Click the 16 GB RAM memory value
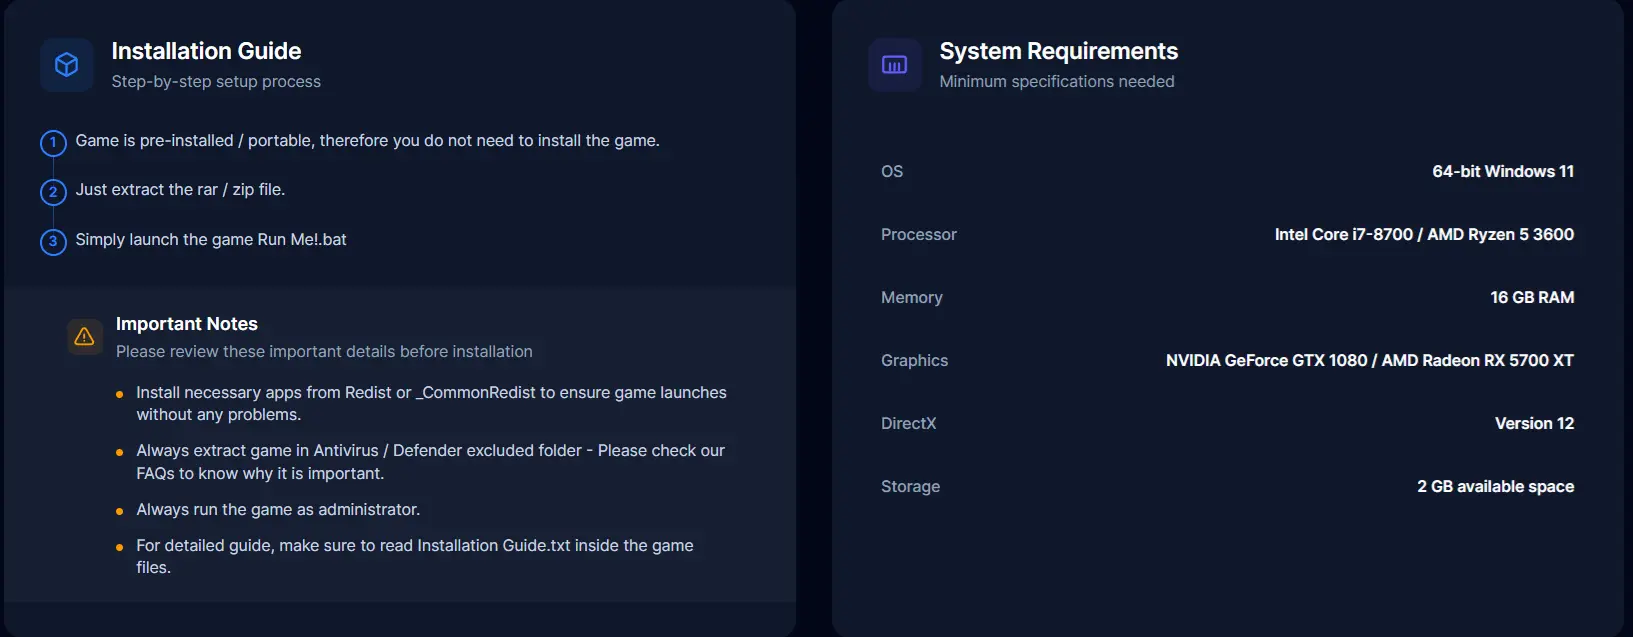 click(1532, 297)
